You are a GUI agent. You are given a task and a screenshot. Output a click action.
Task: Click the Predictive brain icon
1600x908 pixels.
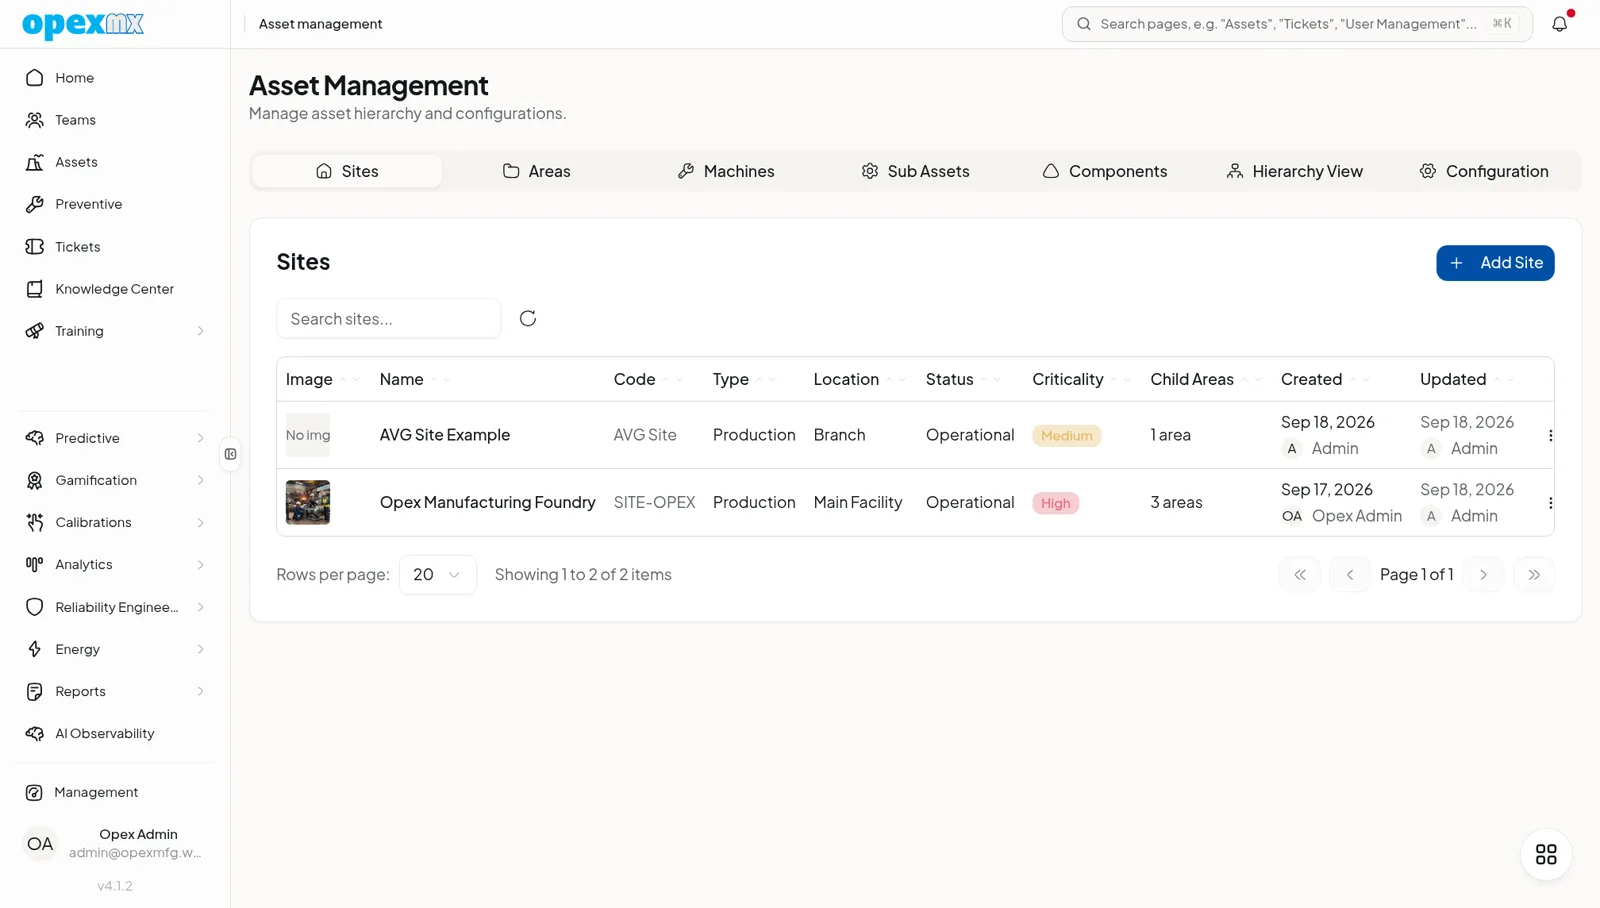click(35, 438)
